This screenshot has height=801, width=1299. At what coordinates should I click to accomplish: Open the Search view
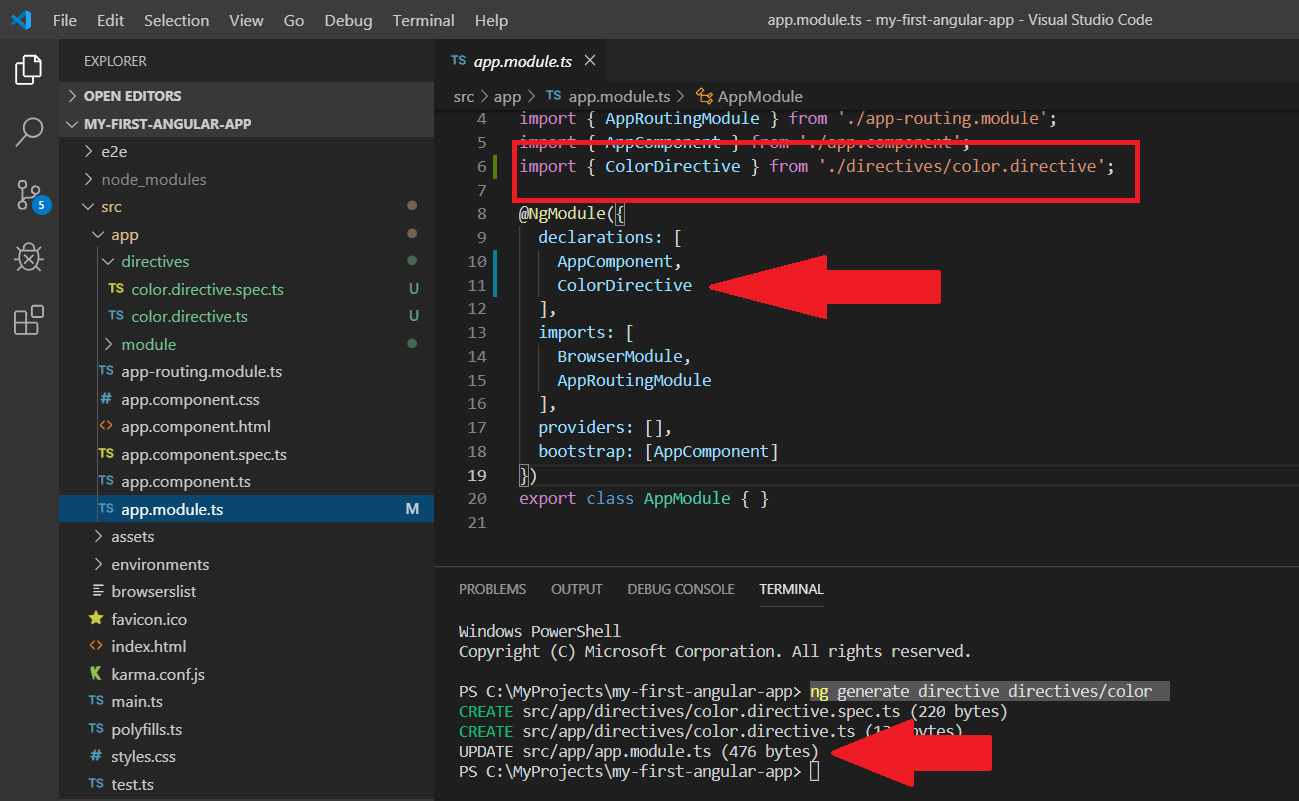(x=27, y=131)
